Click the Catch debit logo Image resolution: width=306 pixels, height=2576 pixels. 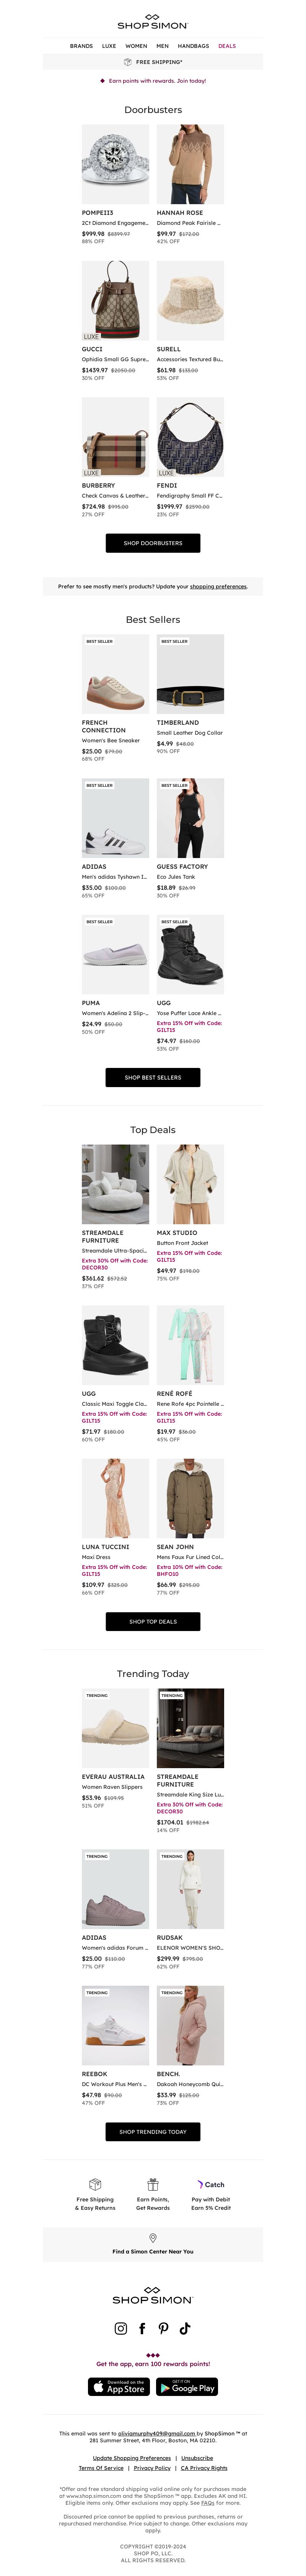[211, 2184]
